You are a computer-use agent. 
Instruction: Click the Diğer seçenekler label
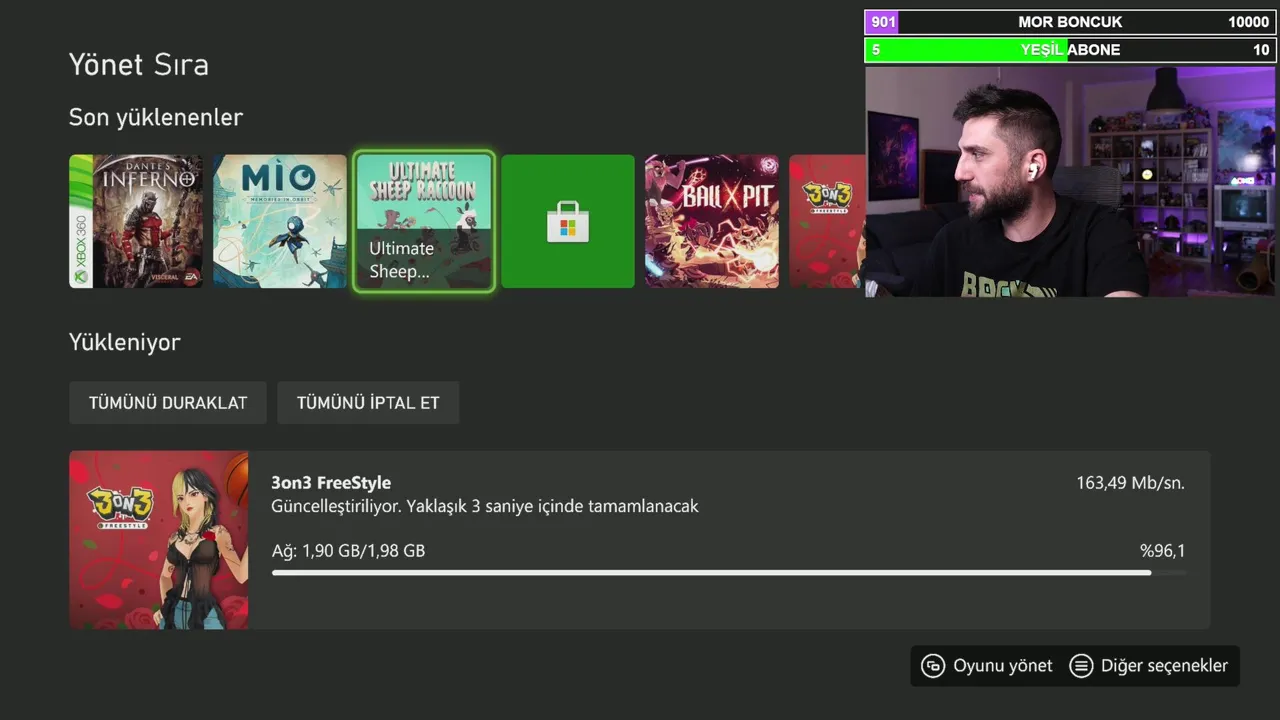[x=1164, y=666]
